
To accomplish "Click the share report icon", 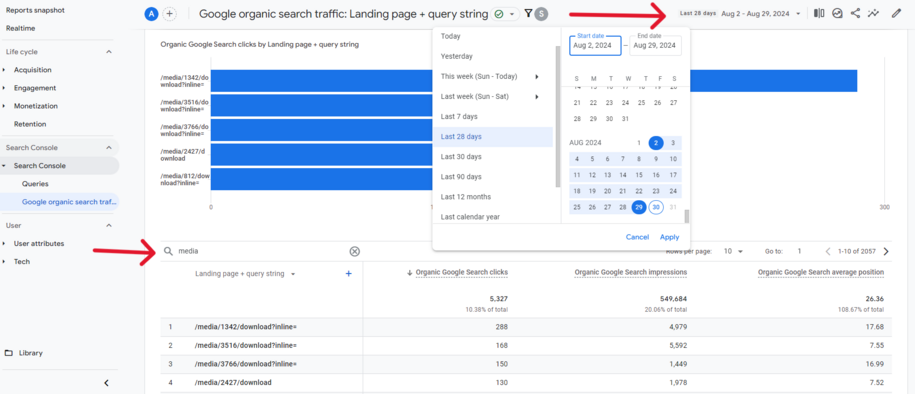I will 855,13.
